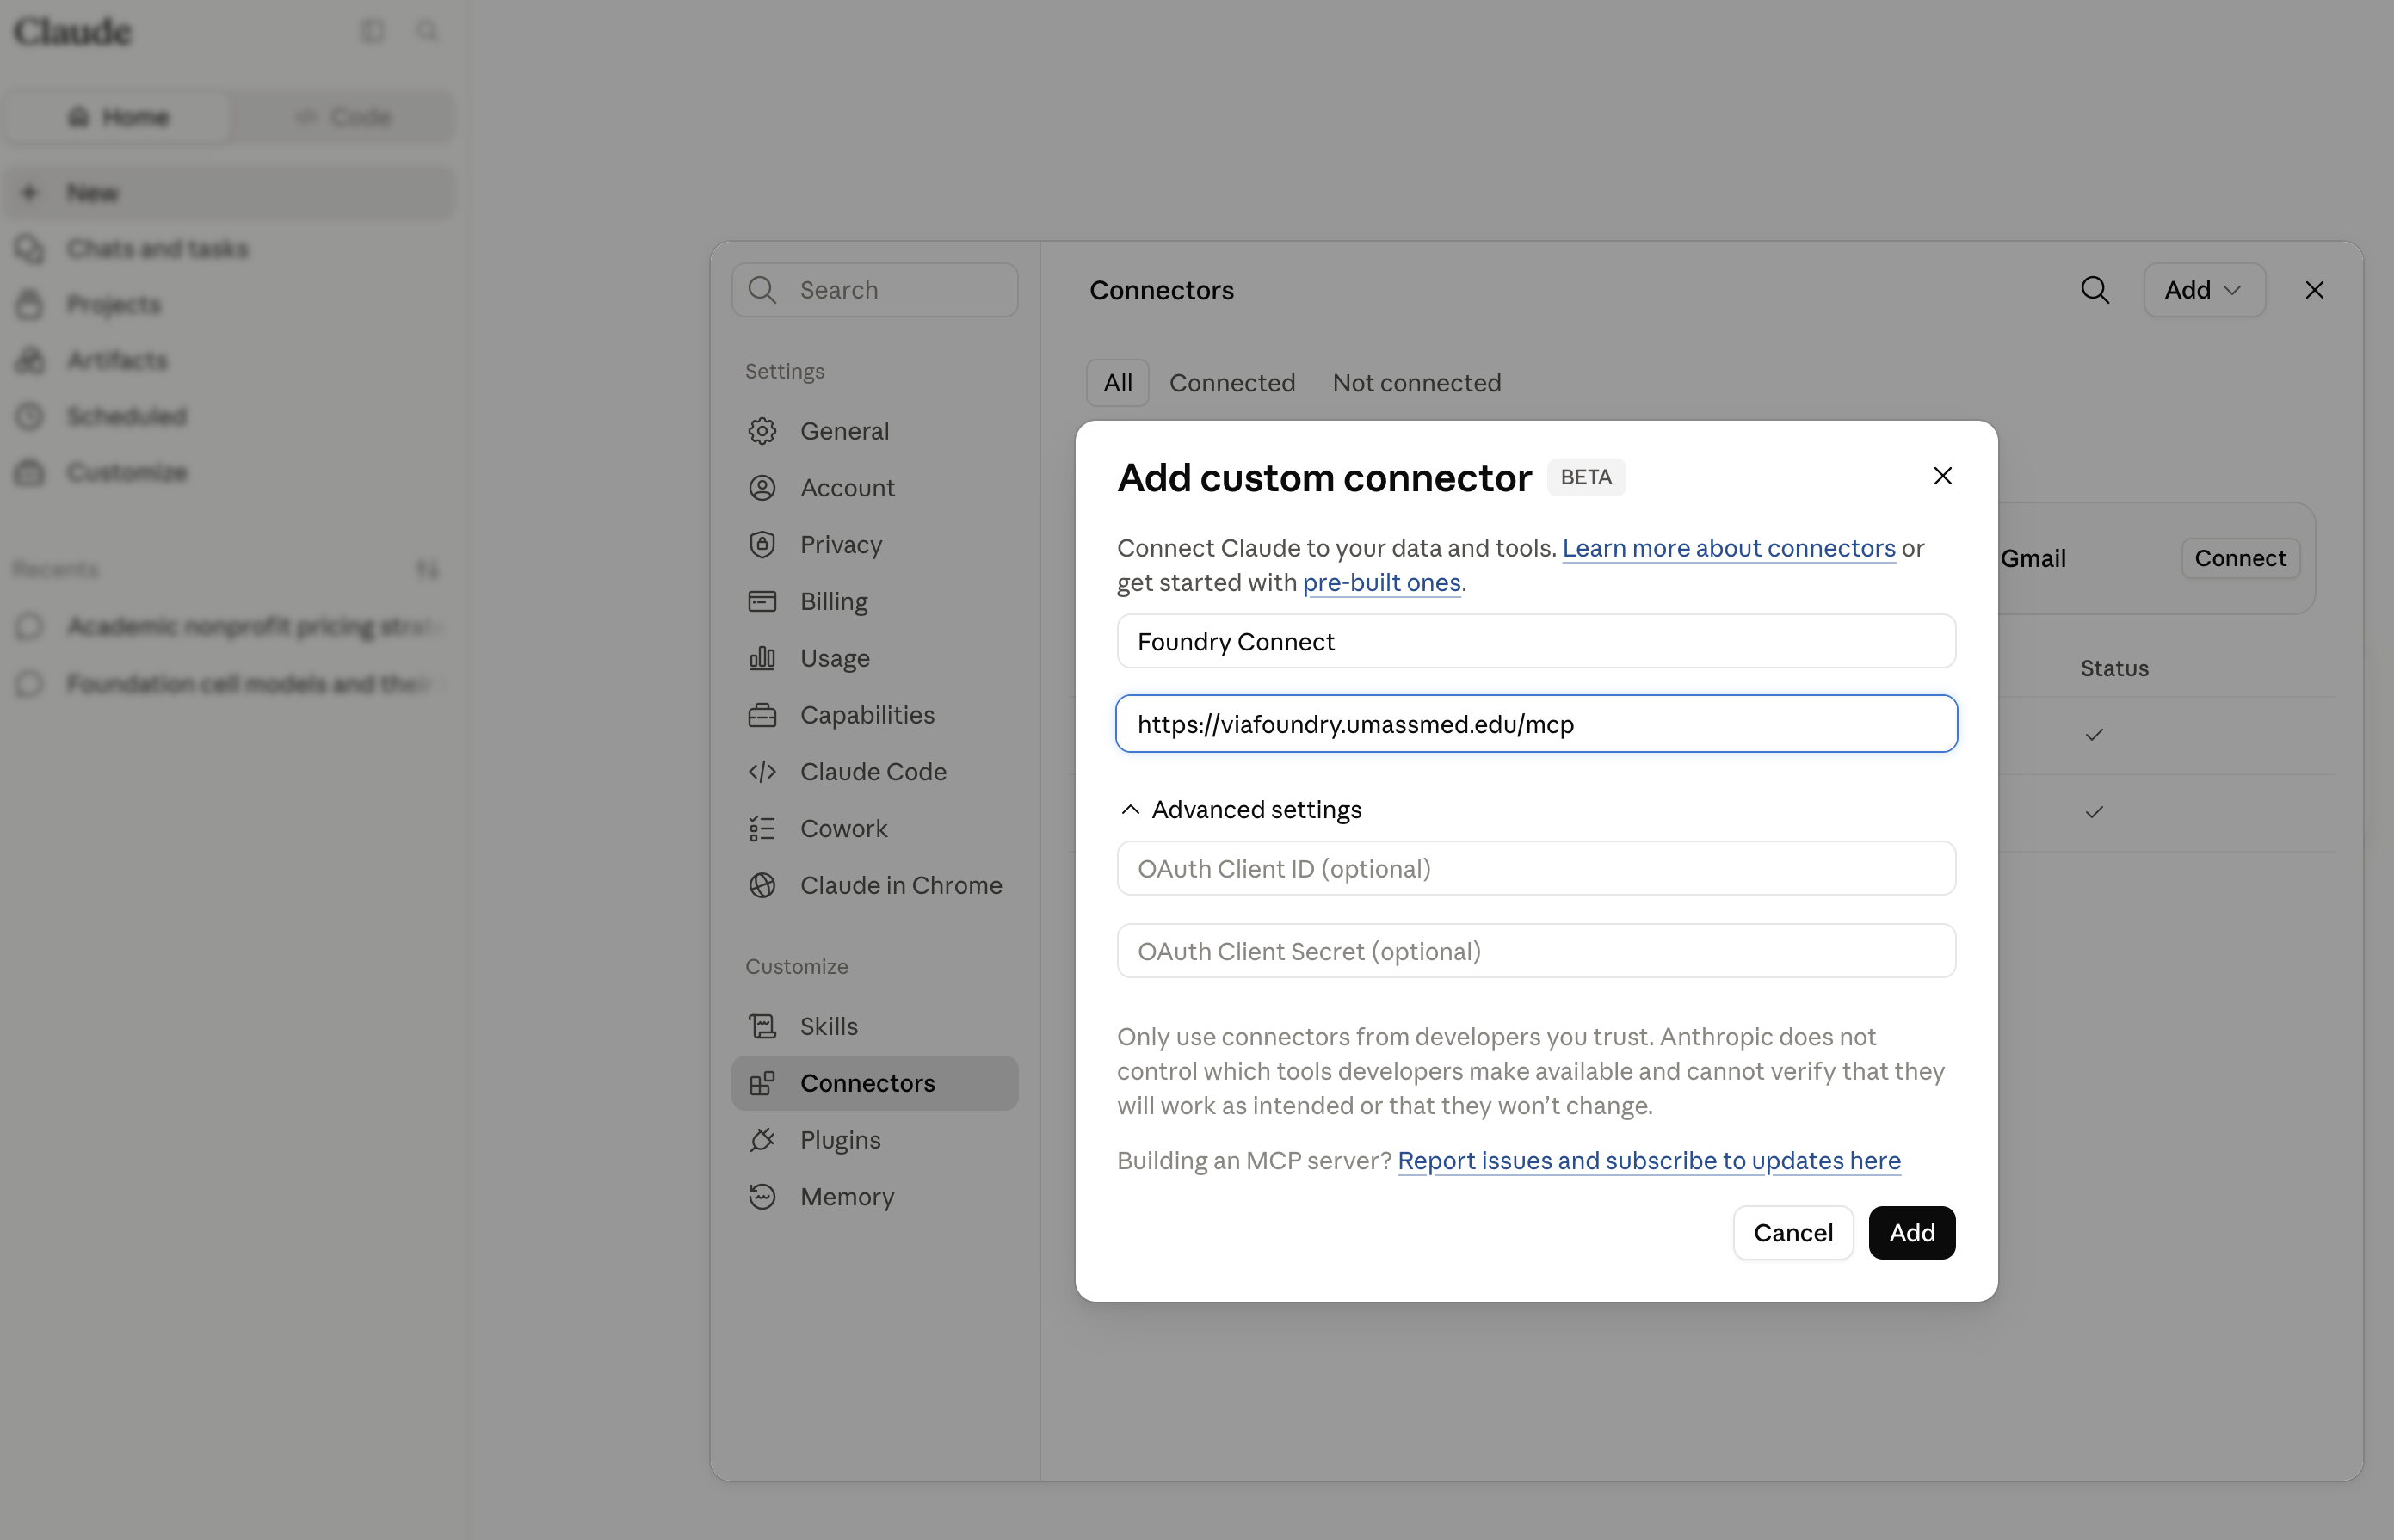Open Learn more about connectors link
Viewport: 2394px width, 1540px height.
(x=1728, y=548)
